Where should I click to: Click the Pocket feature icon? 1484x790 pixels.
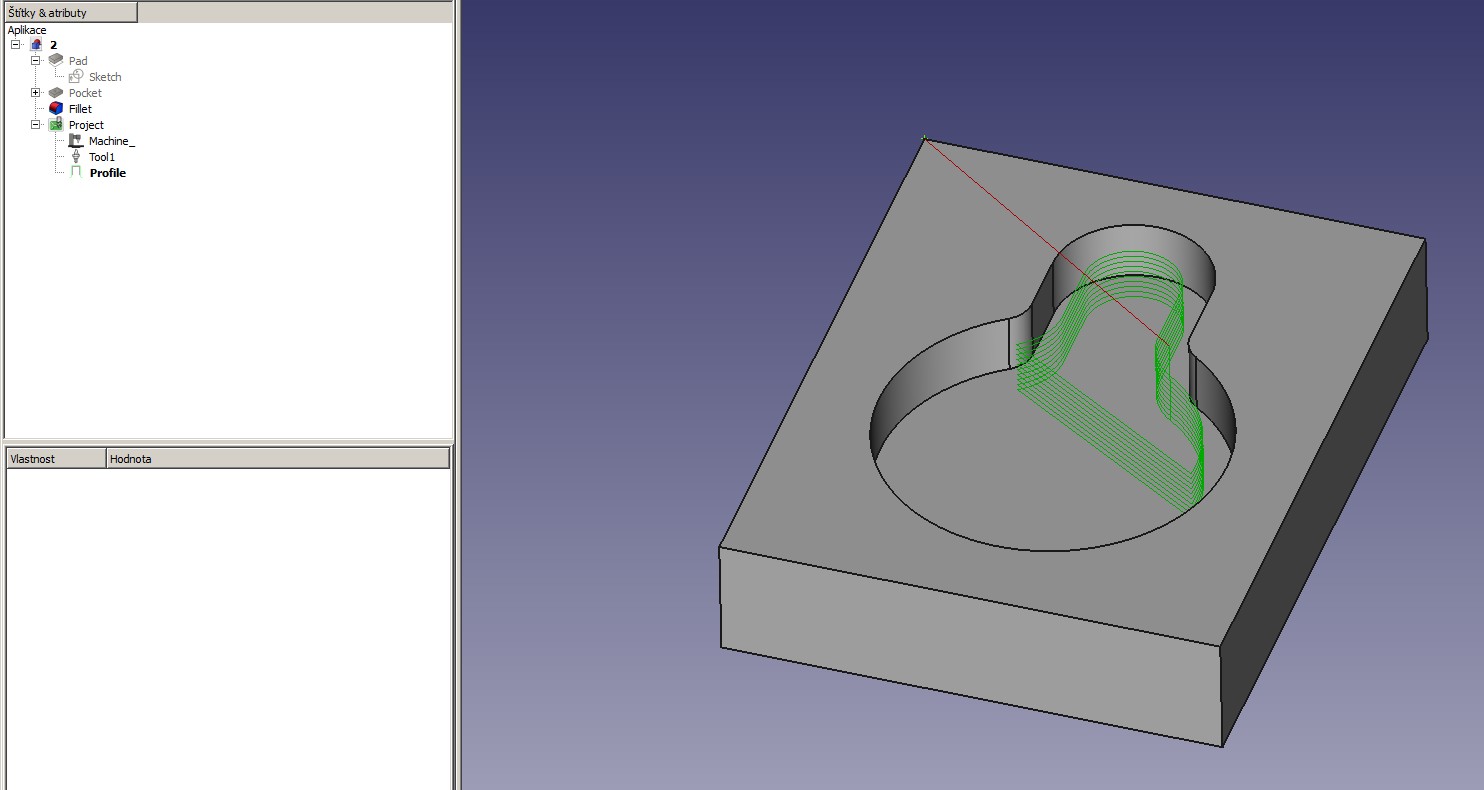click(x=56, y=93)
